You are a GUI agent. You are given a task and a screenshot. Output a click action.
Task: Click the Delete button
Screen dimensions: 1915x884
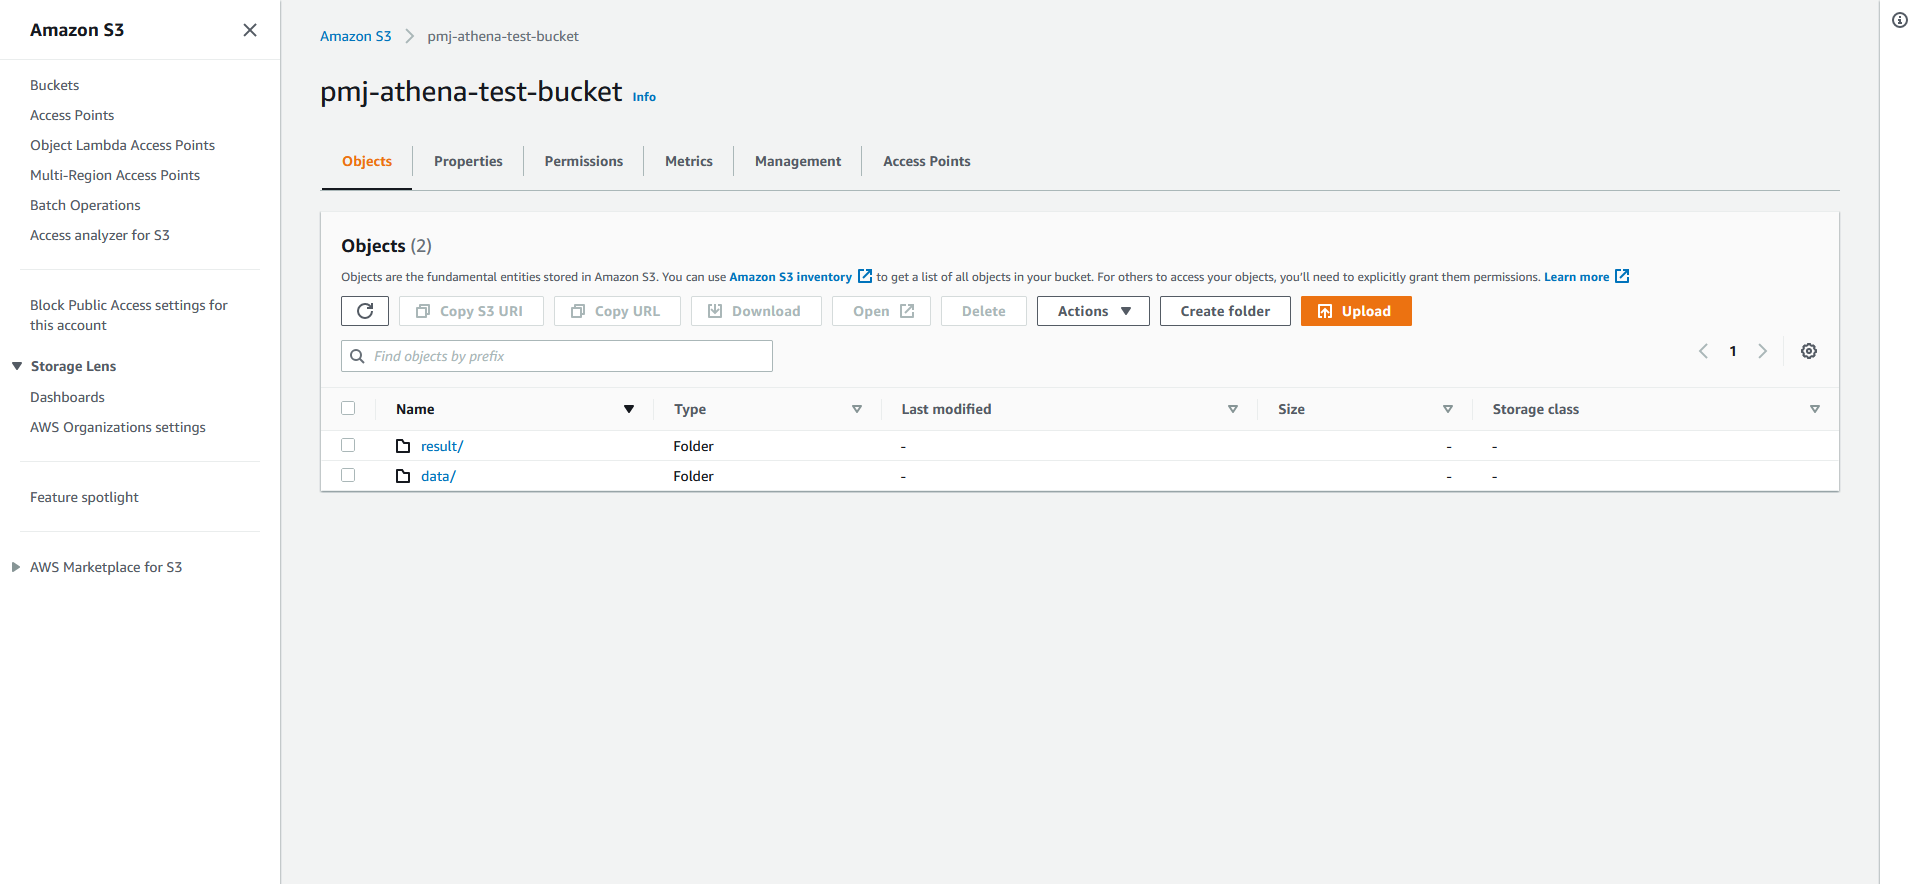tap(984, 311)
